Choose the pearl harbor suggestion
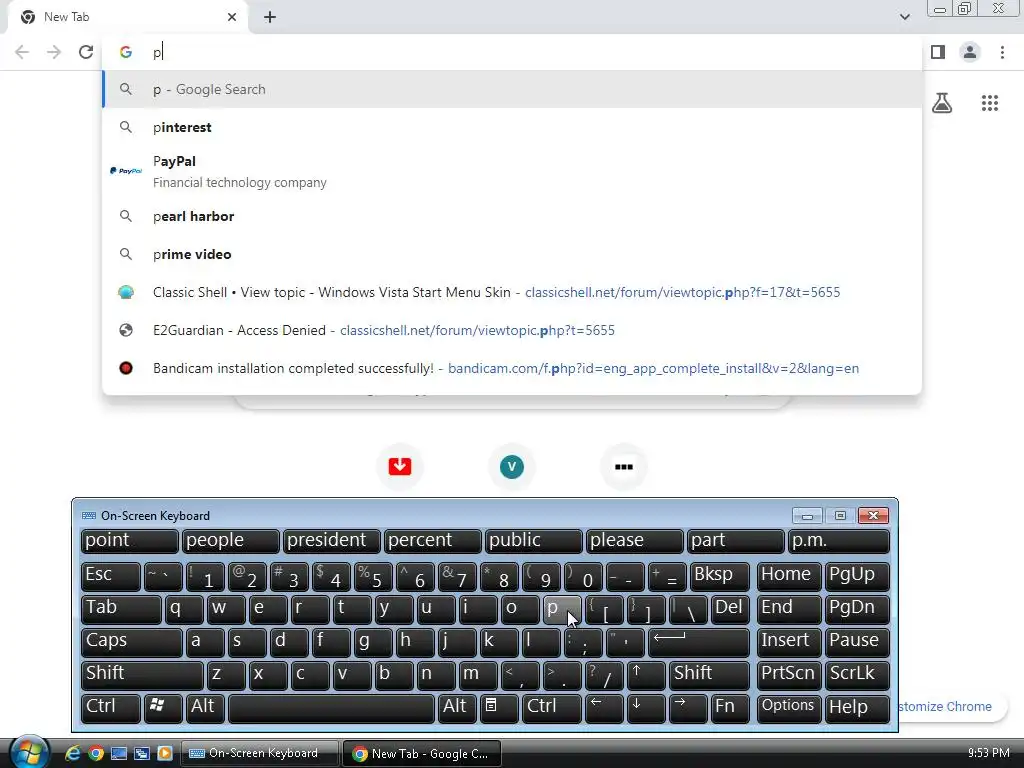Image resolution: width=1024 pixels, height=768 pixels. 512,216
